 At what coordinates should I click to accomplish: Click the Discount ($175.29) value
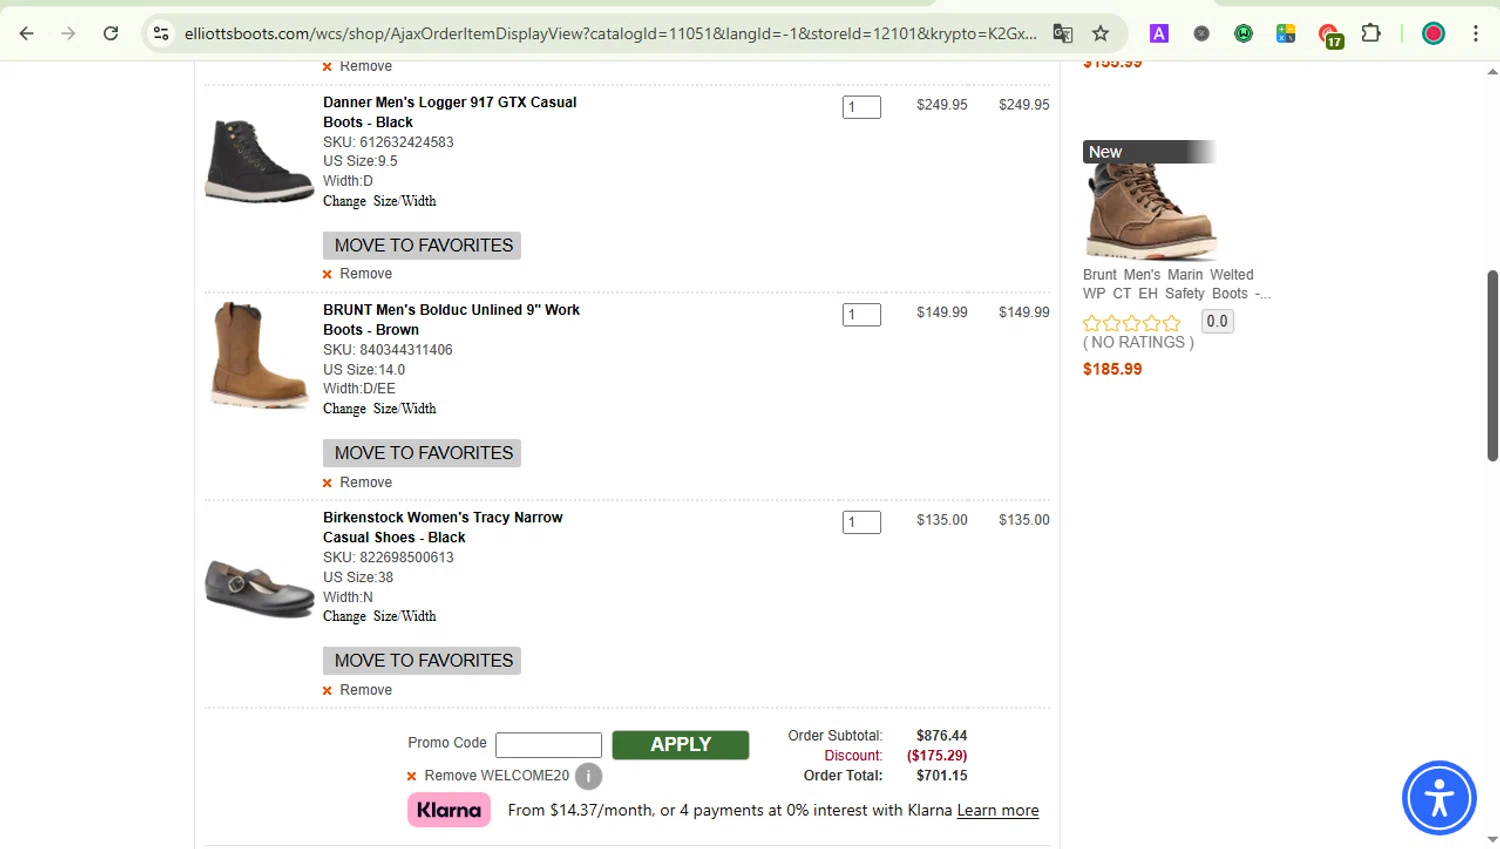[x=937, y=755]
